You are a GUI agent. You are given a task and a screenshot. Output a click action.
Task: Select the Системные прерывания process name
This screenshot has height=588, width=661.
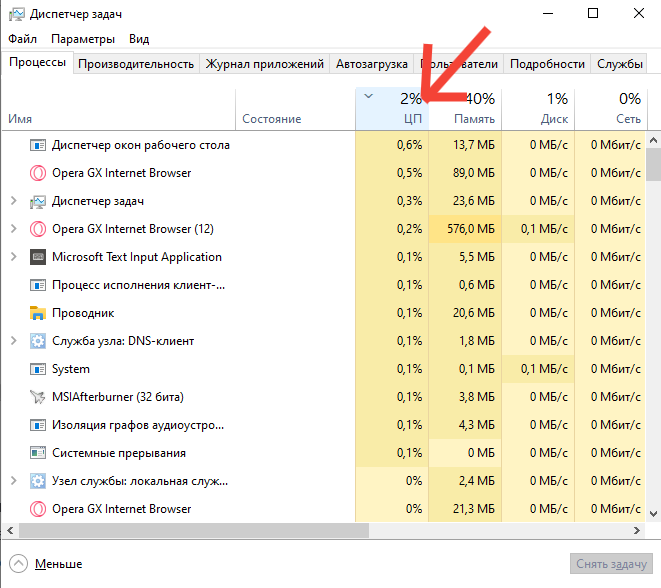click(x=119, y=453)
